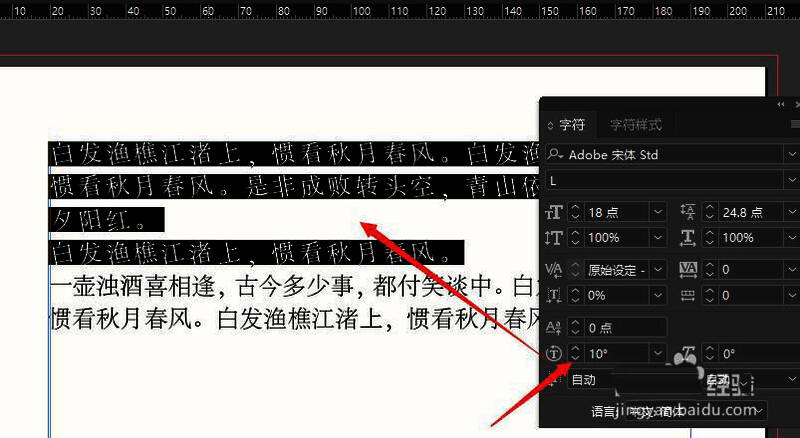This screenshot has height=438, width=800.
Task: Click the horizontal scale icon
Action: tap(688, 238)
